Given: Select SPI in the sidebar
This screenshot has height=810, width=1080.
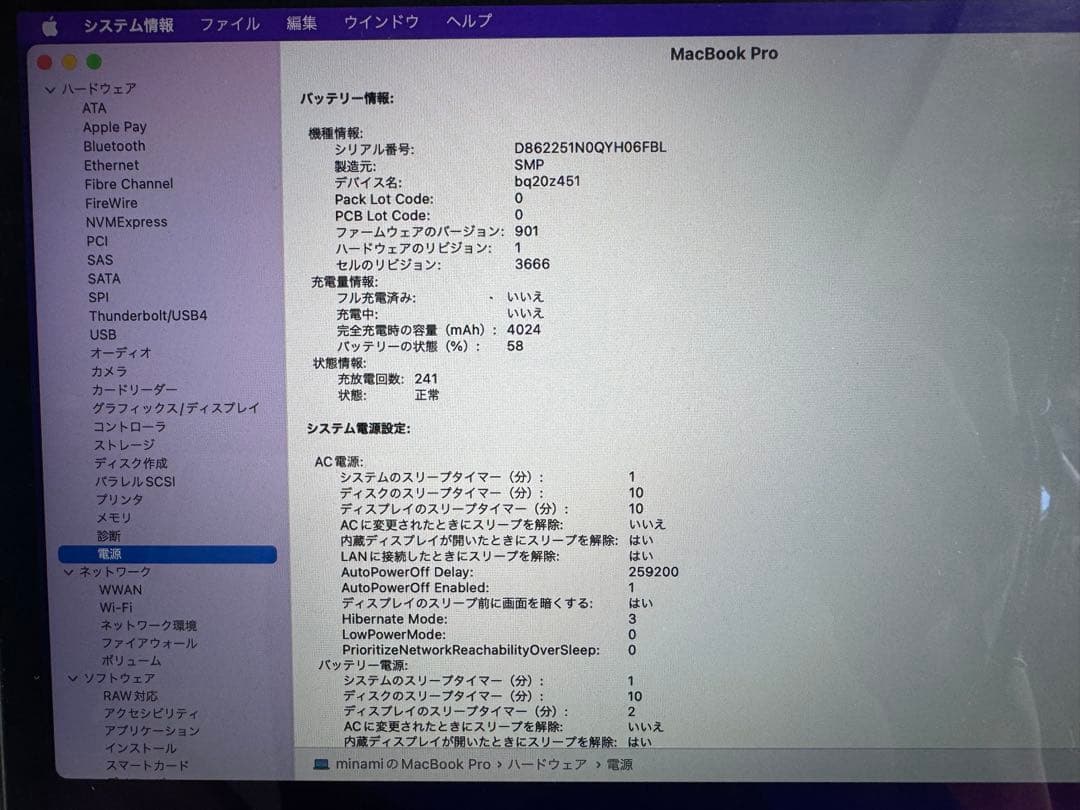Looking at the screenshot, I should coord(98,297).
